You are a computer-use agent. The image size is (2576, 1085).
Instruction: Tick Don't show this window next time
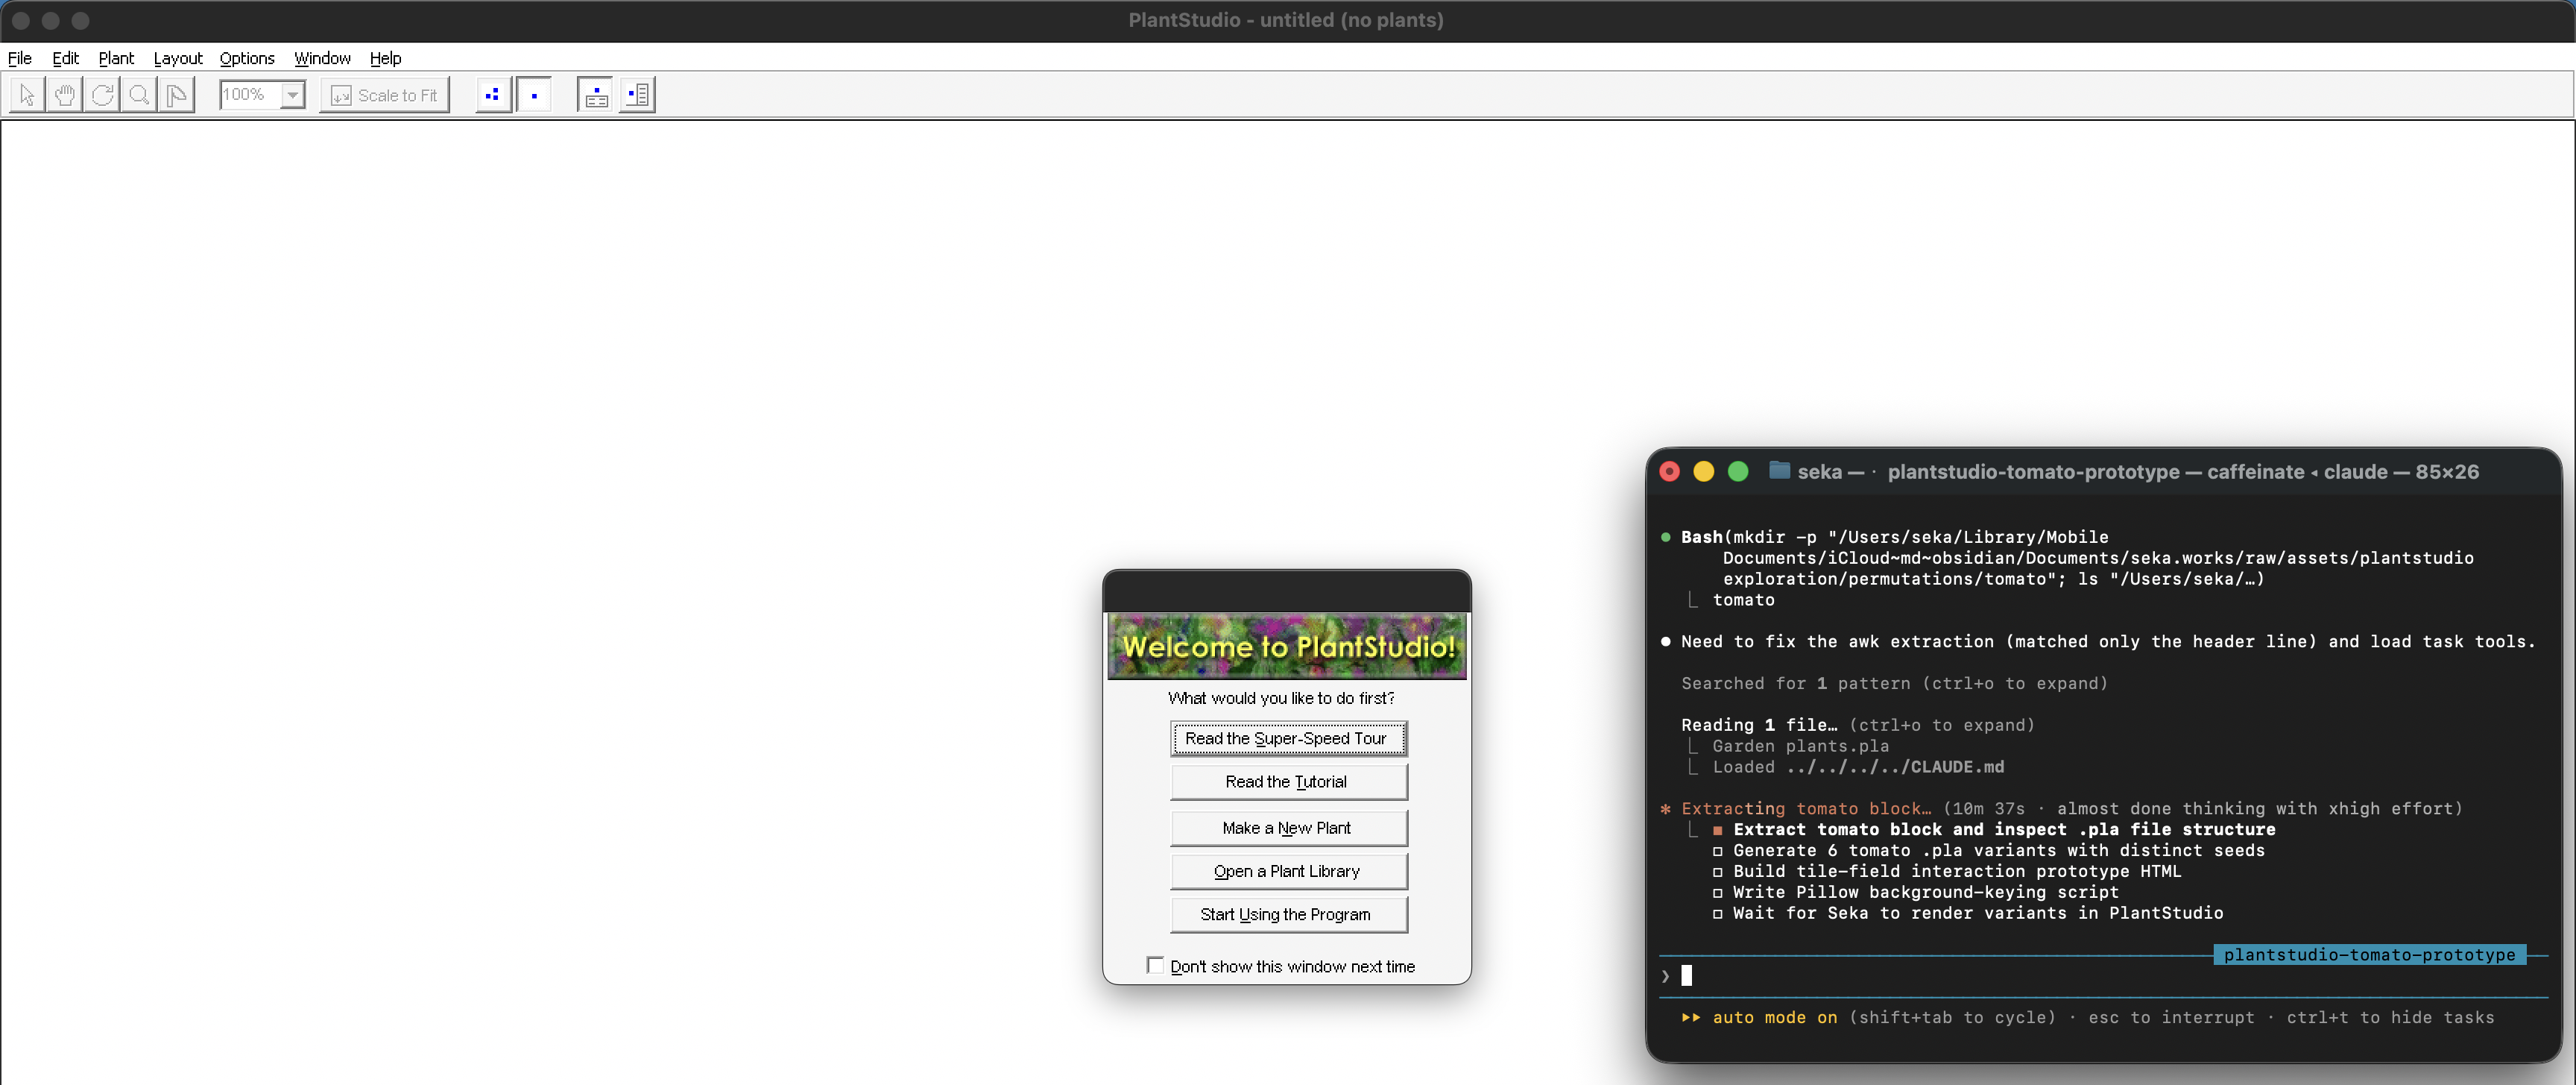pos(1155,965)
